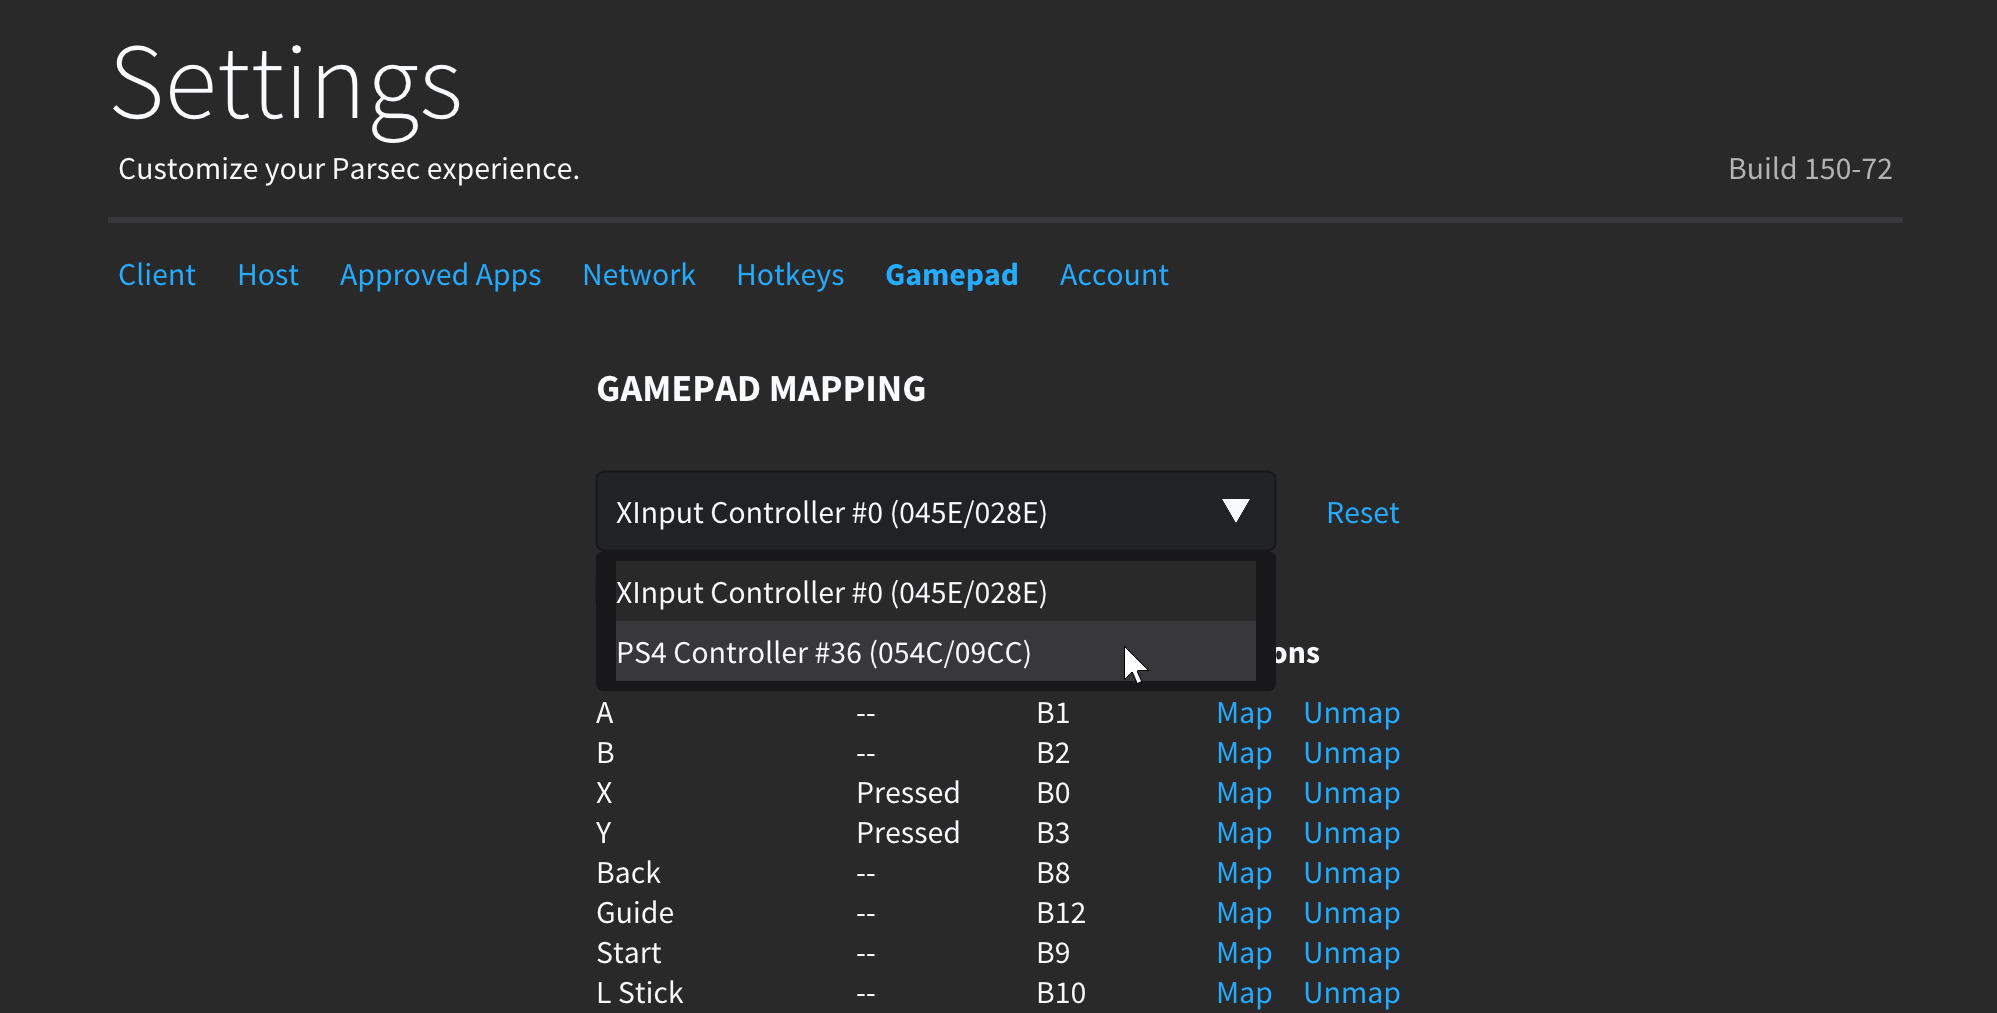This screenshot has height=1013, width=1997.
Task: Open the Client settings tab
Action: click(x=157, y=275)
